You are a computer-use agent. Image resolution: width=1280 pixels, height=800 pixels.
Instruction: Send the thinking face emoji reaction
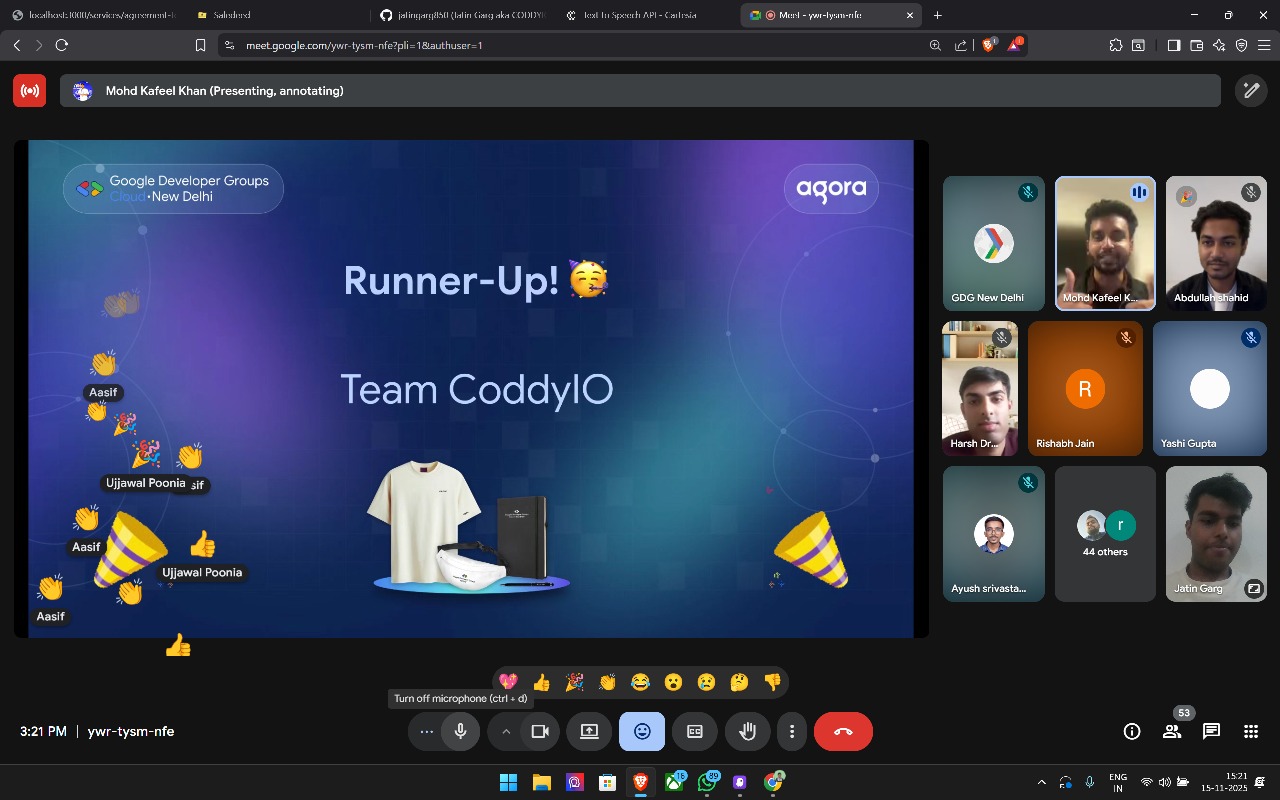coord(739,682)
